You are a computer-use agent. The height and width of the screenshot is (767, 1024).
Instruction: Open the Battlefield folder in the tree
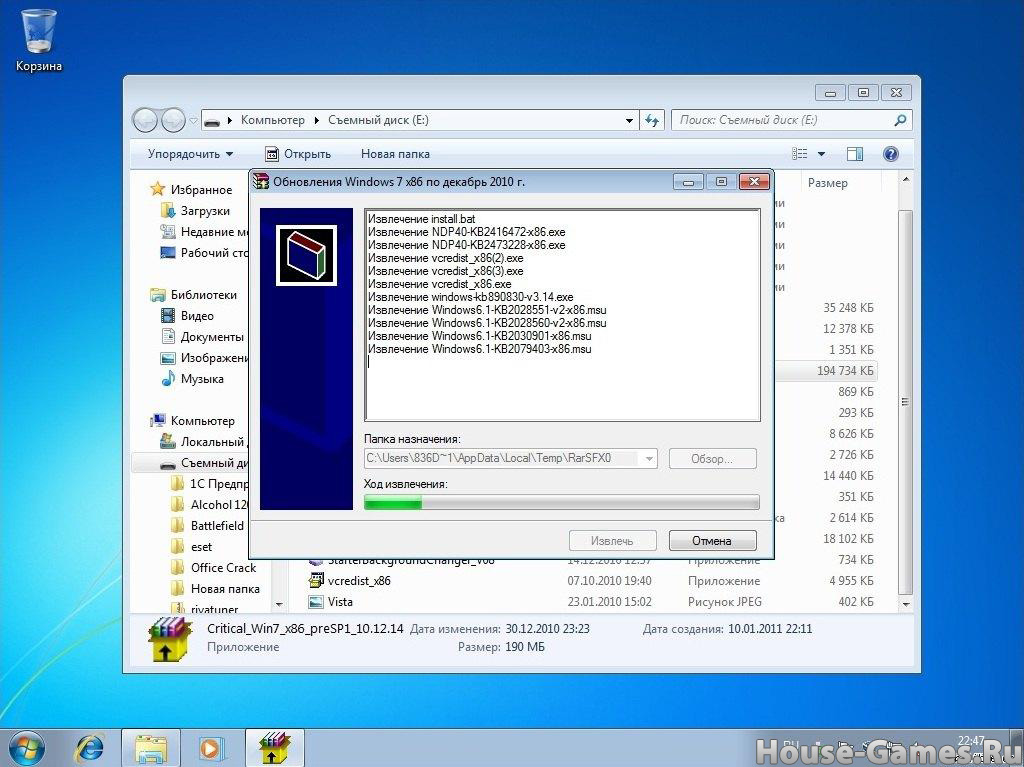[207, 525]
